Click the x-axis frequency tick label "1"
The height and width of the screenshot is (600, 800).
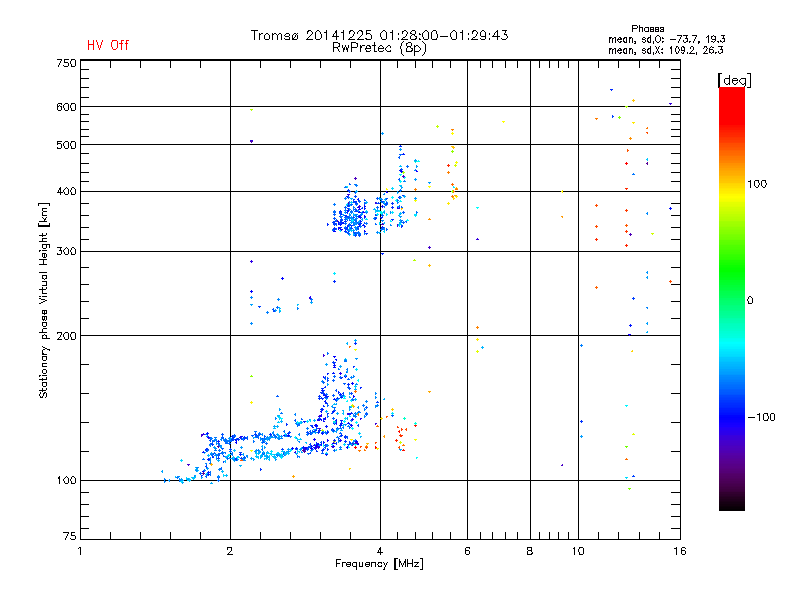tap(80, 551)
